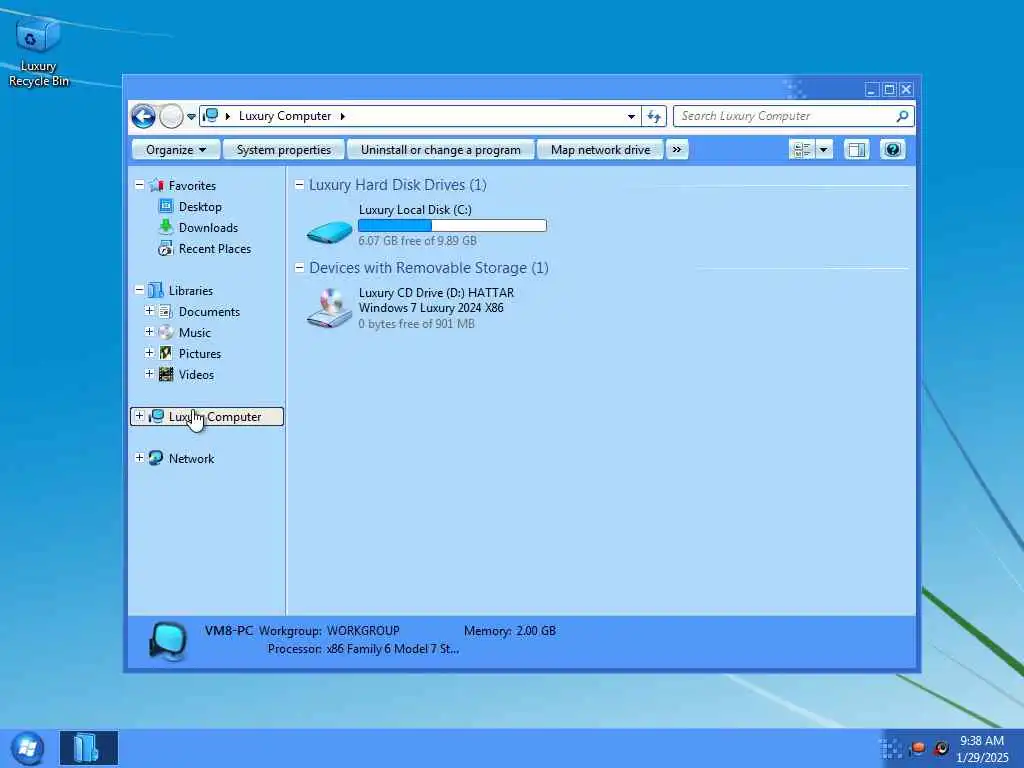Click Map network drive button
The width and height of the screenshot is (1024, 768).
click(600, 150)
